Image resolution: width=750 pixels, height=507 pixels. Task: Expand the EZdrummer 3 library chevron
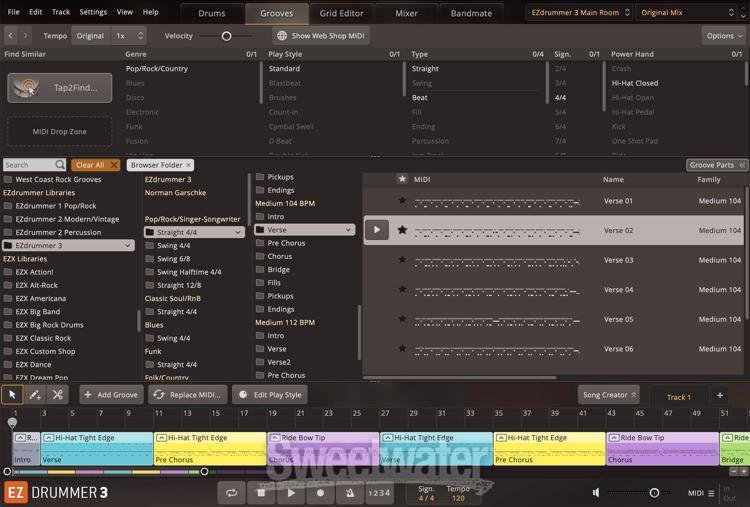tap(128, 245)
